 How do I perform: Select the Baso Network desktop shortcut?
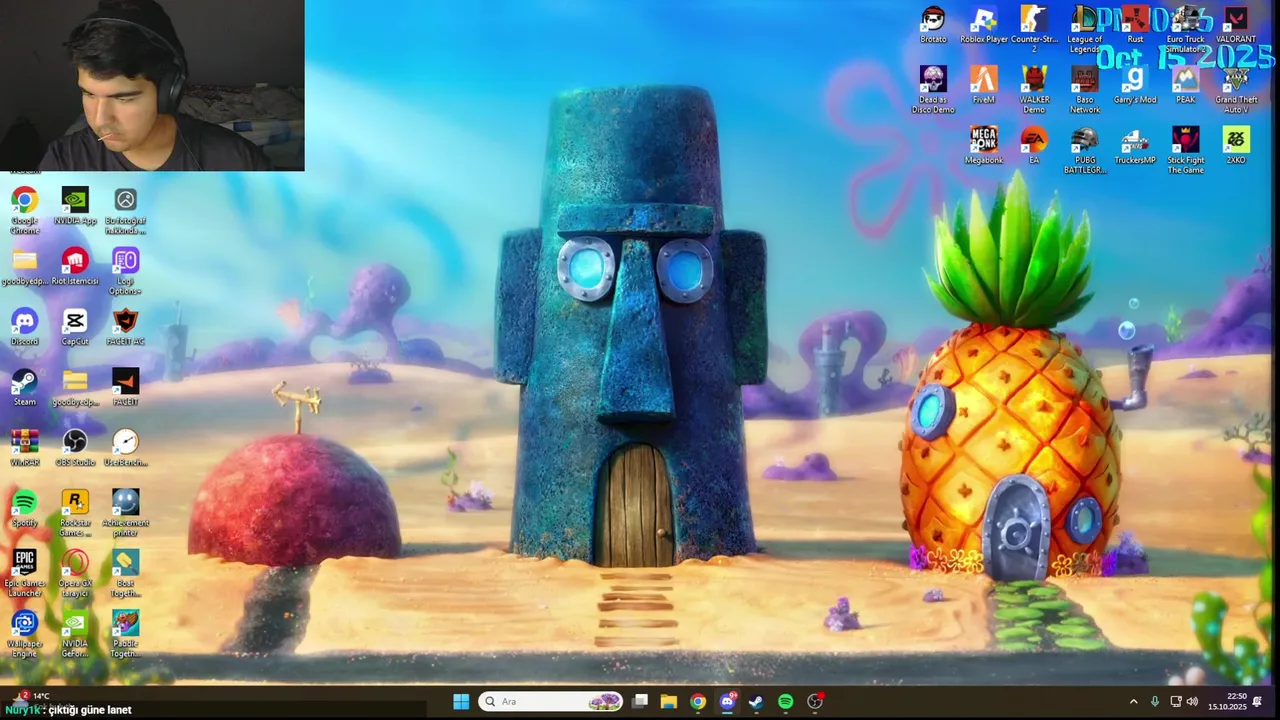pyautogui.click(x=1084, y=90)
